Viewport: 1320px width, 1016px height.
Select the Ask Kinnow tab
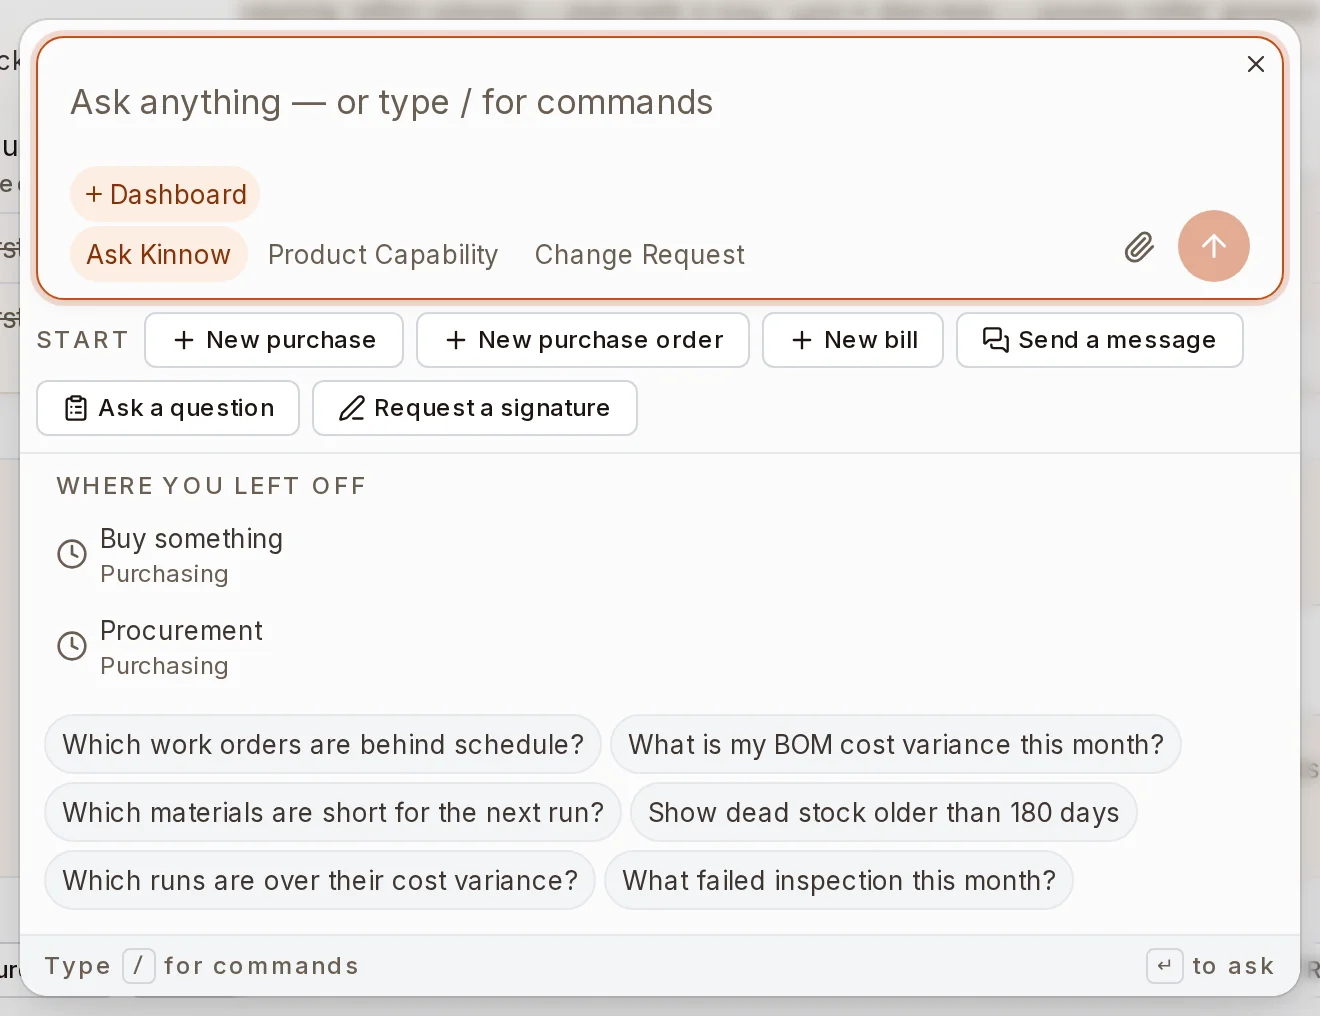pos(158,255)
